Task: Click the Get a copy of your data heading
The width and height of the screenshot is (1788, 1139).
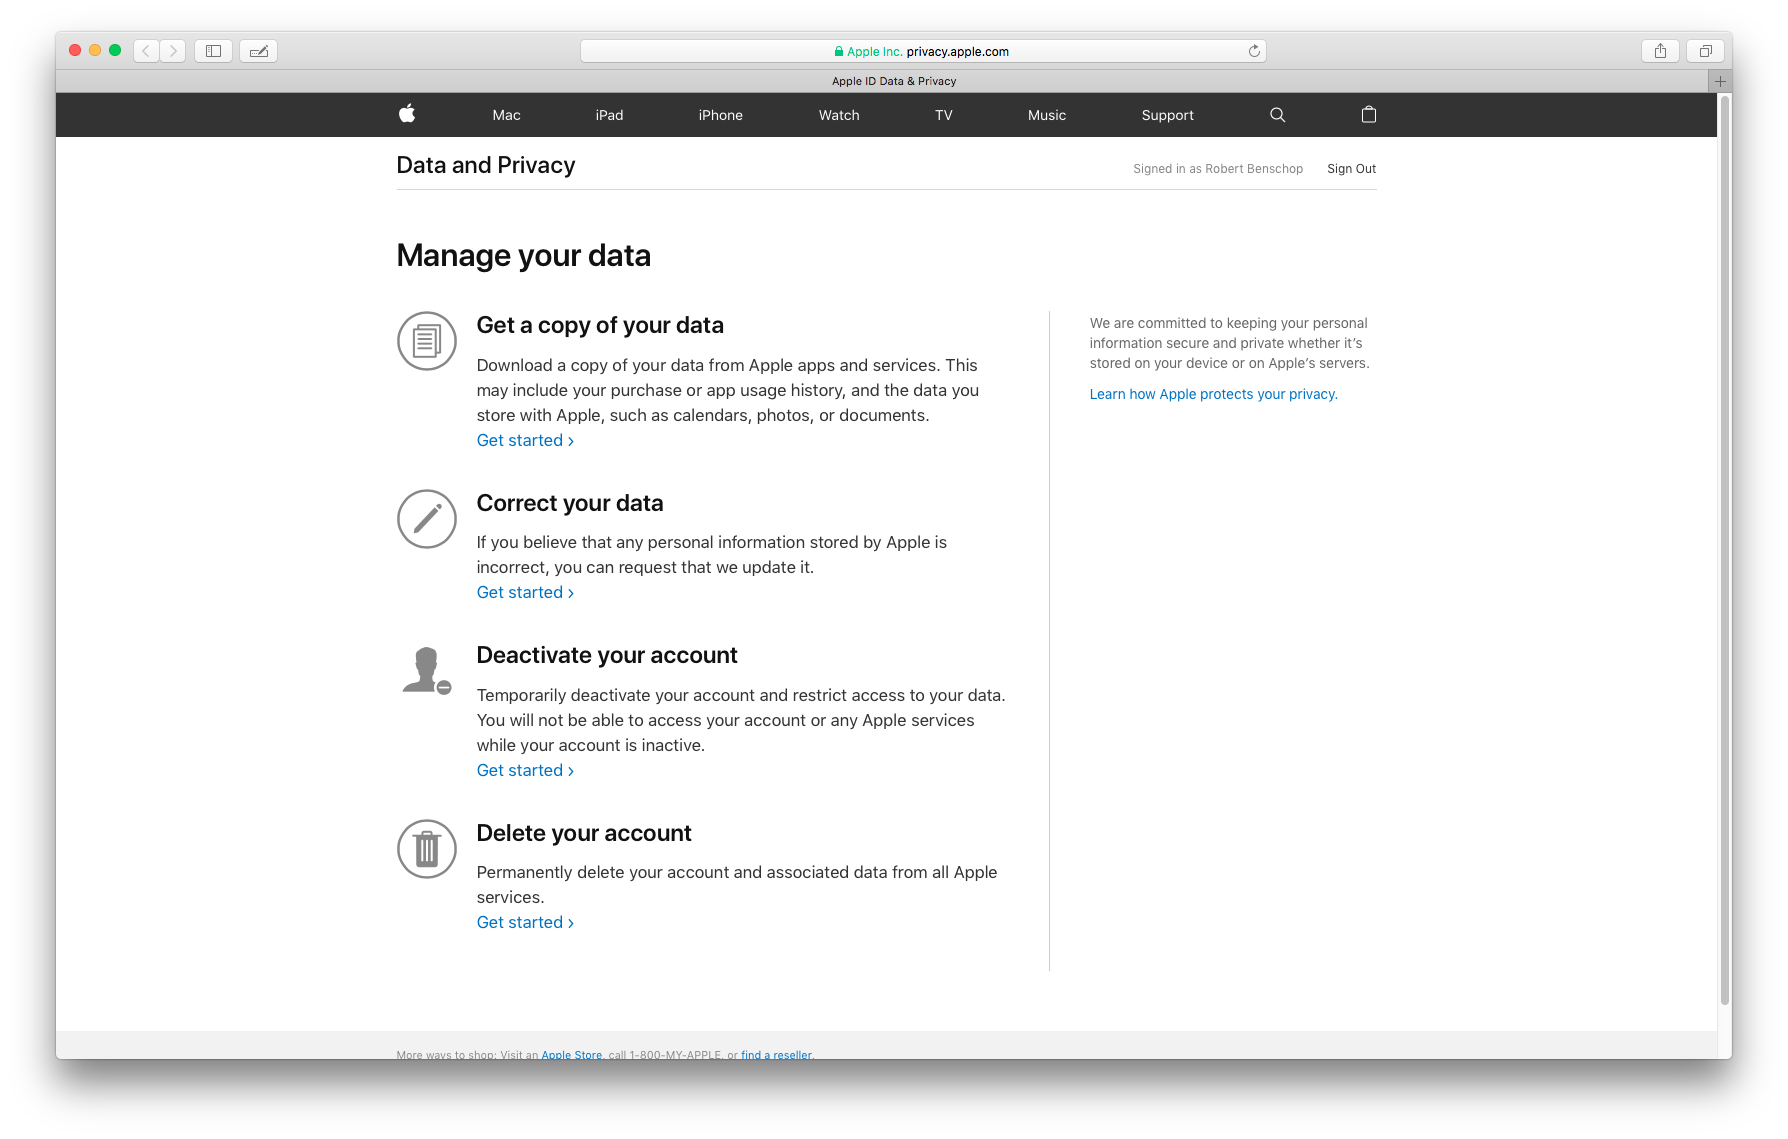Action: 600,325
